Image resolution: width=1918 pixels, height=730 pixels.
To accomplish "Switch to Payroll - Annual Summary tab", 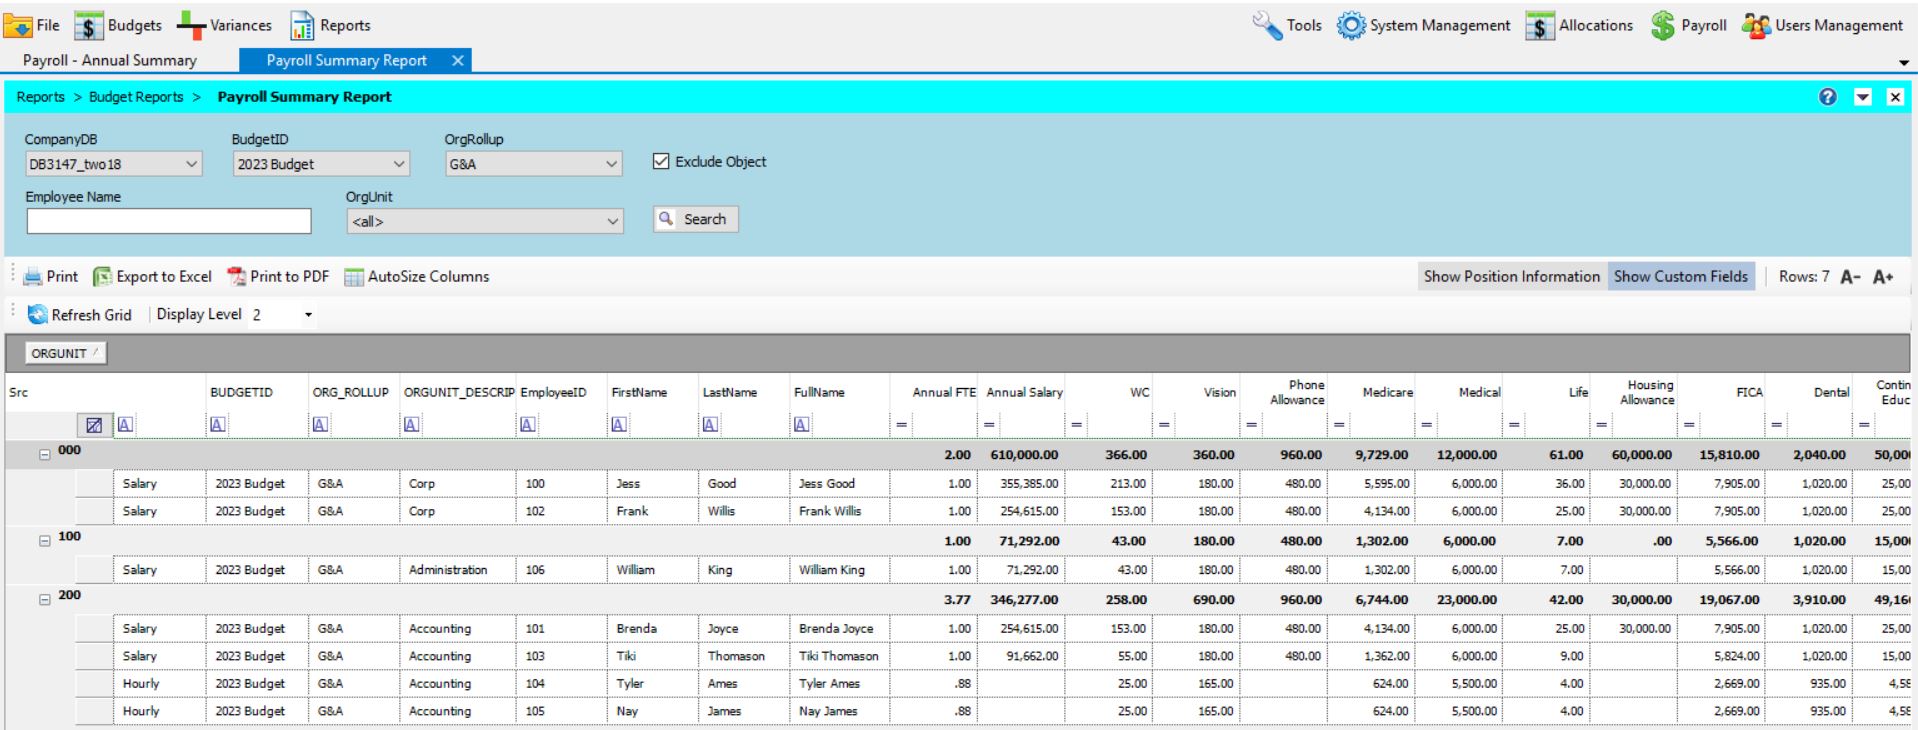I will pyautogui.click(x=110, y=61).
